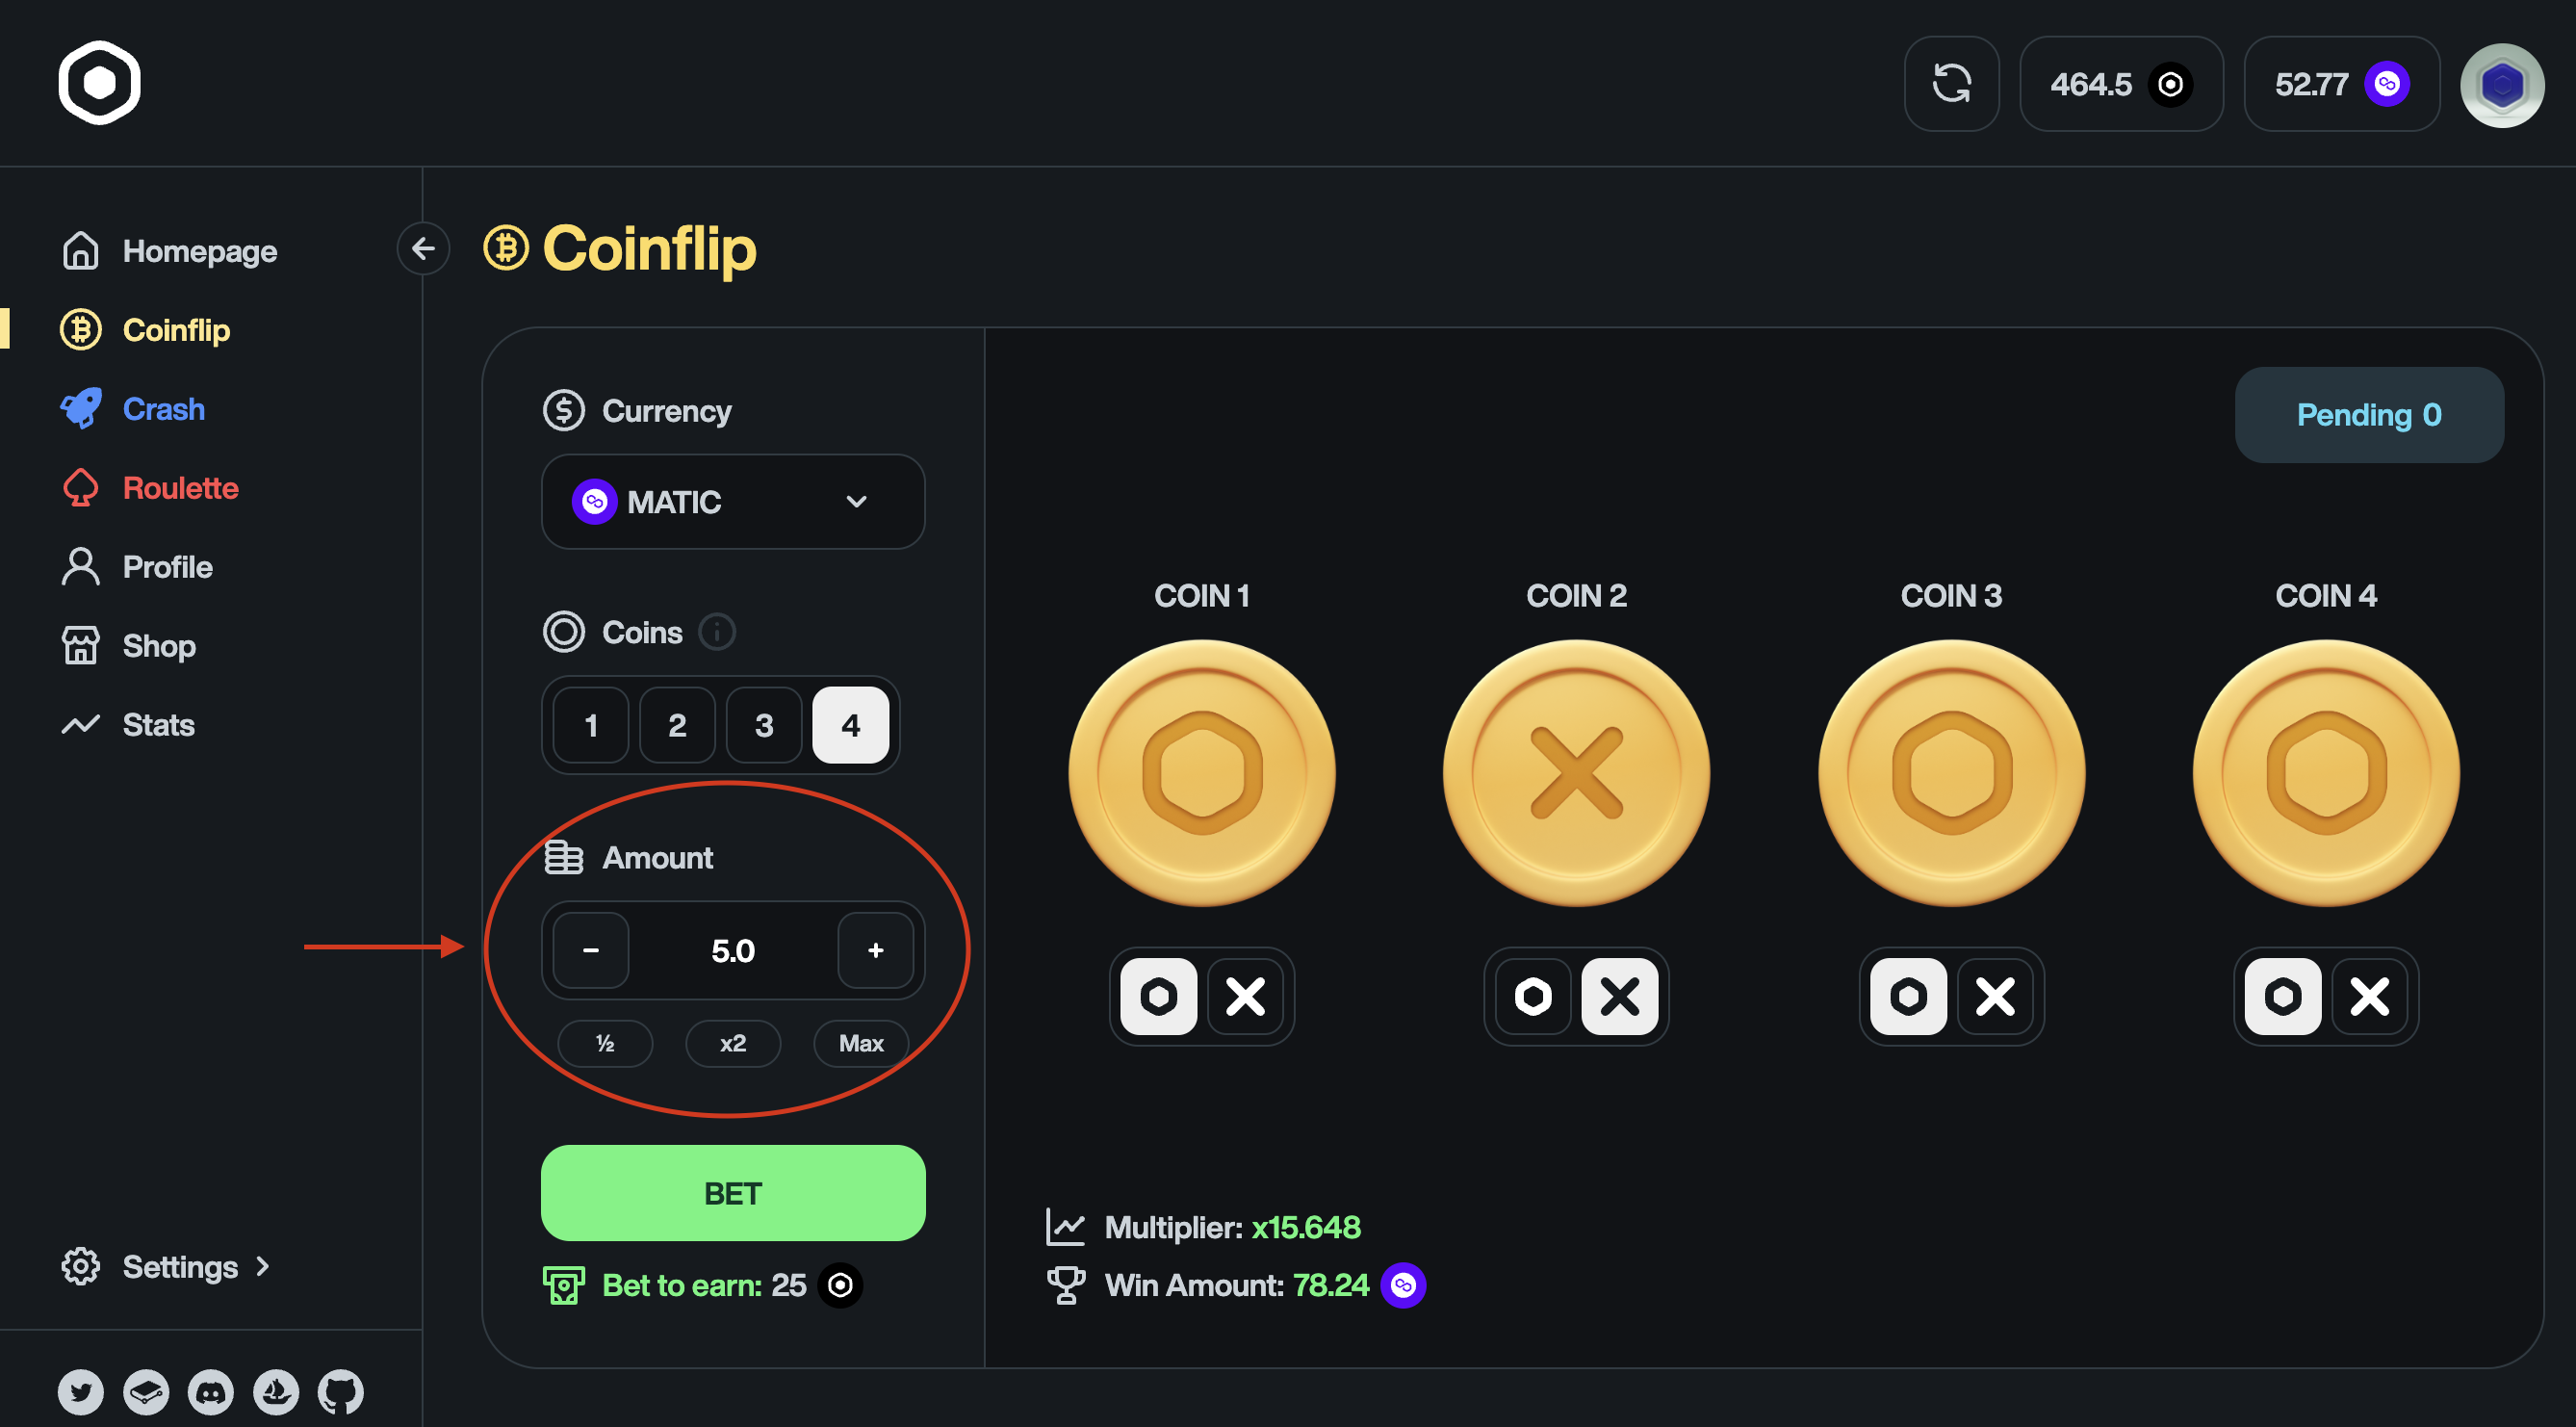Click the Coins info icon
Viewport: 2576px width, 1427px height.
coord(717,632)
